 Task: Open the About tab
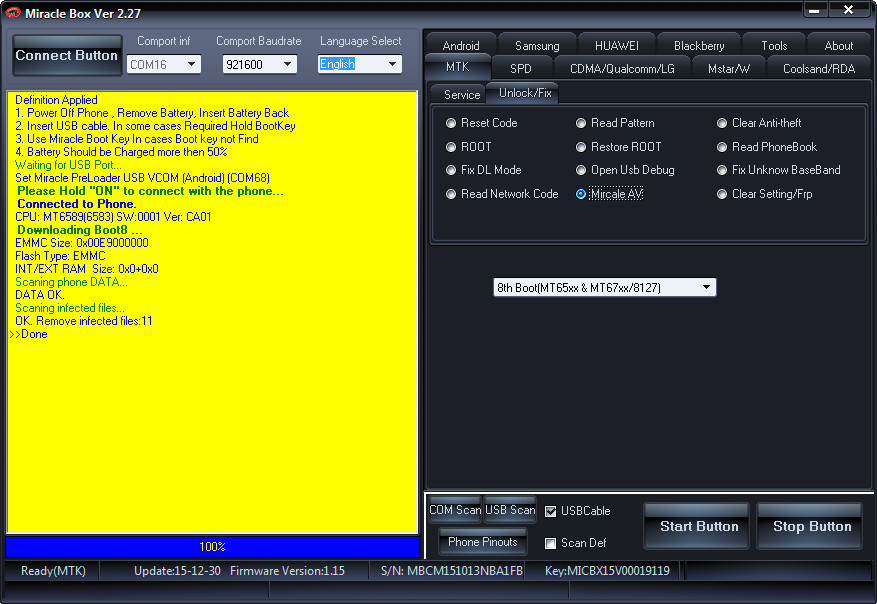tap(838, 45)
